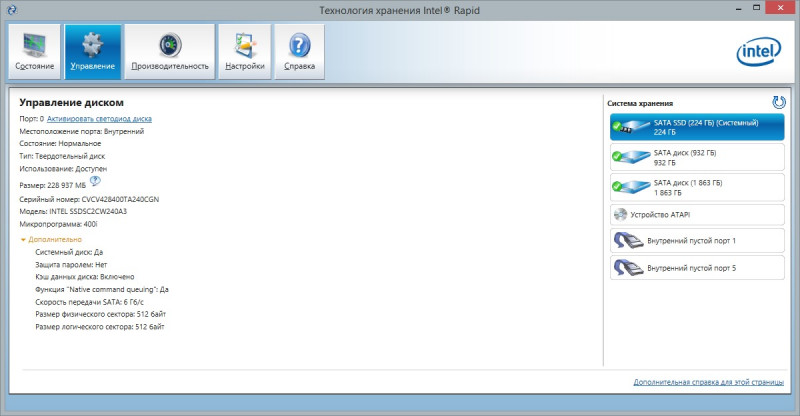
Task: Open the Справка (Help) tab
Action: [299, 52]
